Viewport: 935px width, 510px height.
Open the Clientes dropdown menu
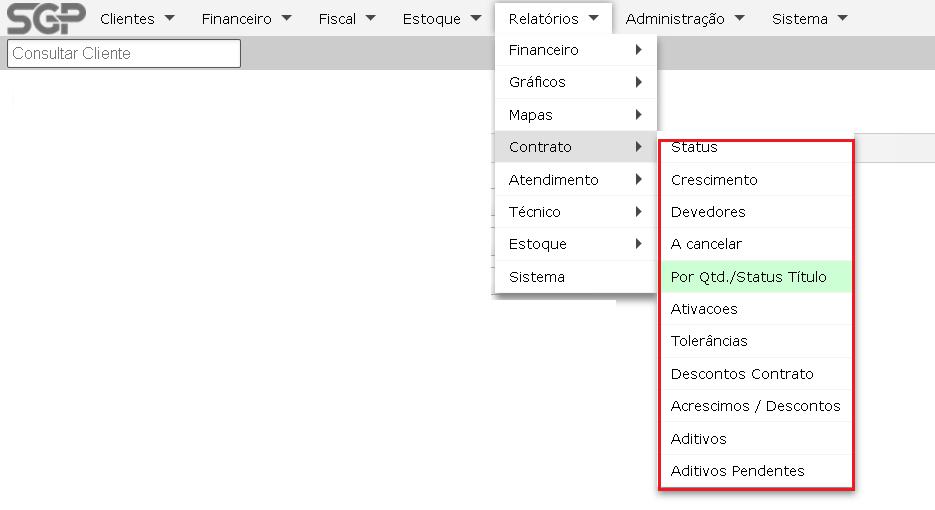tap(137, 19)
